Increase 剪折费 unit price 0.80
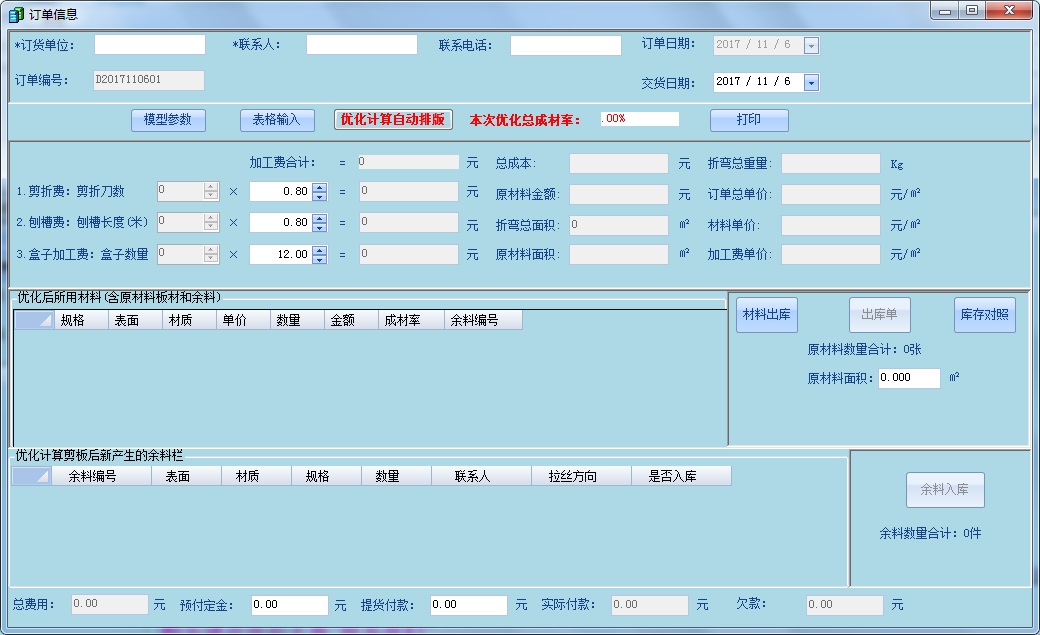Image resolution: width=1040 pixels, height=635 pixels. point(320,187)
